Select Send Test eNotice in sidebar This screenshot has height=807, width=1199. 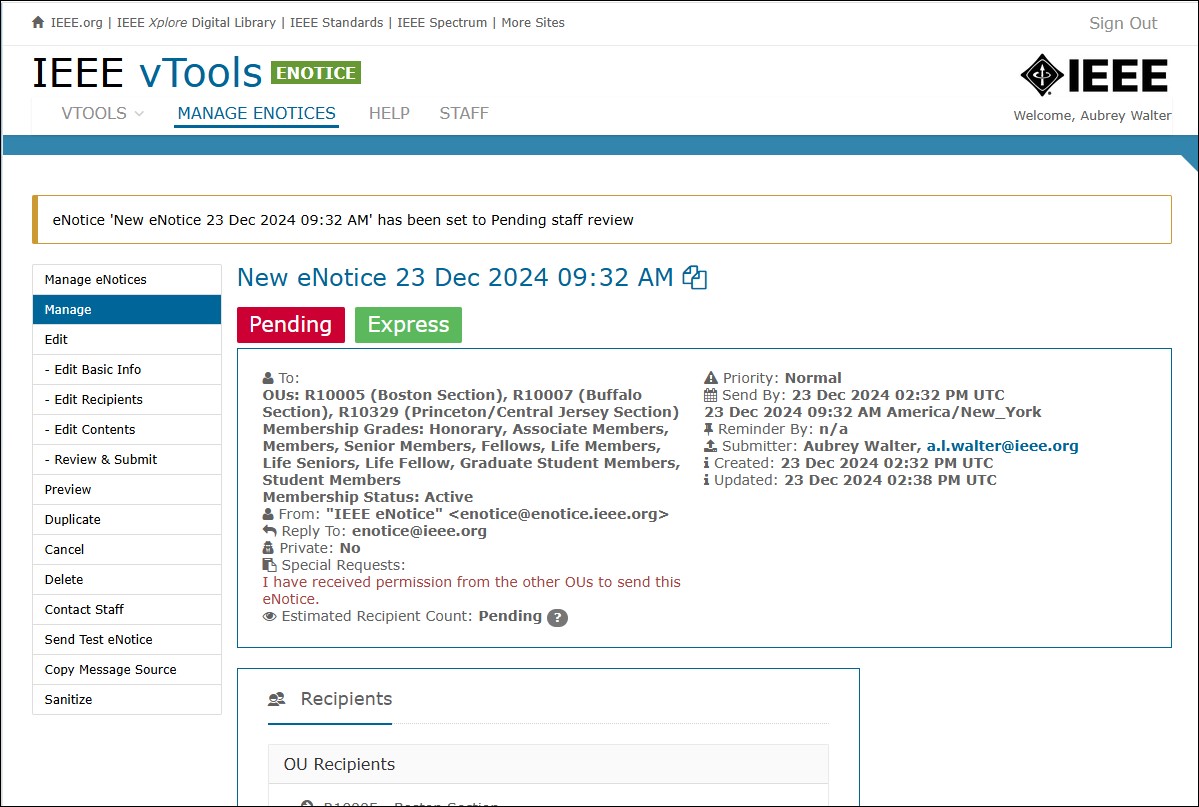point(127,639)
